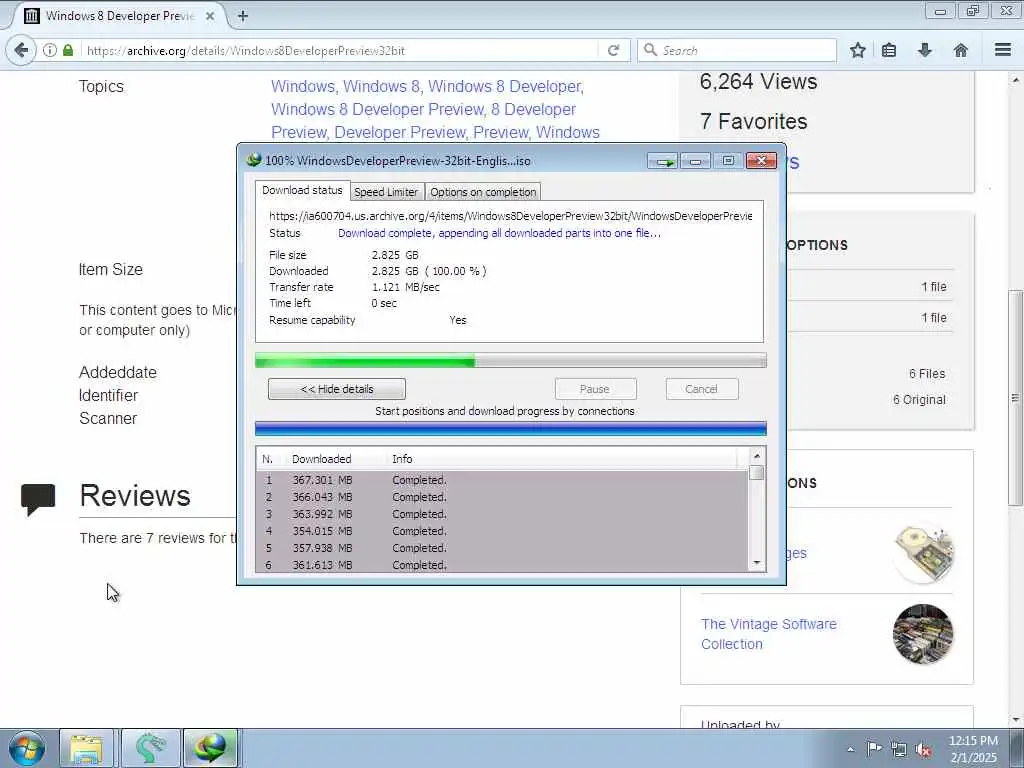The height and width of the screenshot is (768, 1024).
Task: Click the CD-ROM collection thumbnail
Action: tap(923, 553)
